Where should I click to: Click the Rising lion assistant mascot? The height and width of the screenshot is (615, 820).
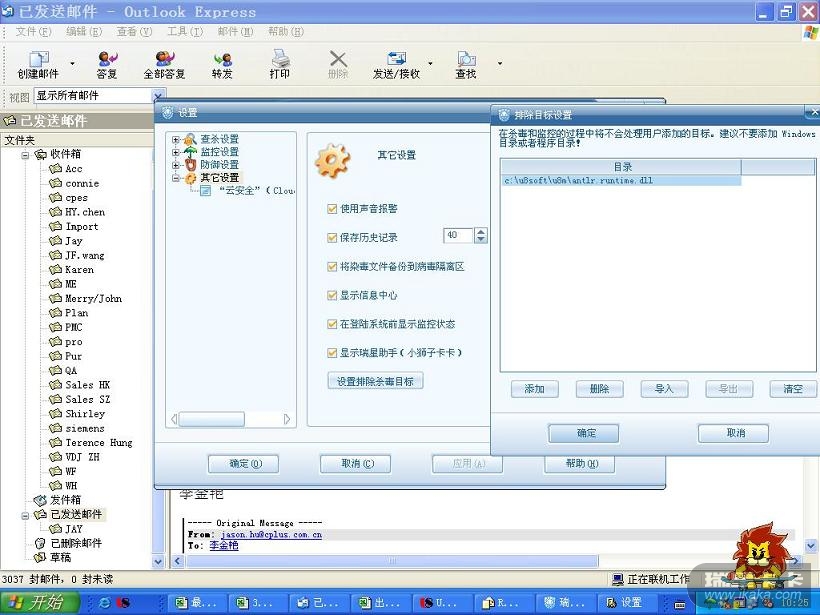click(x=762, y=554)
